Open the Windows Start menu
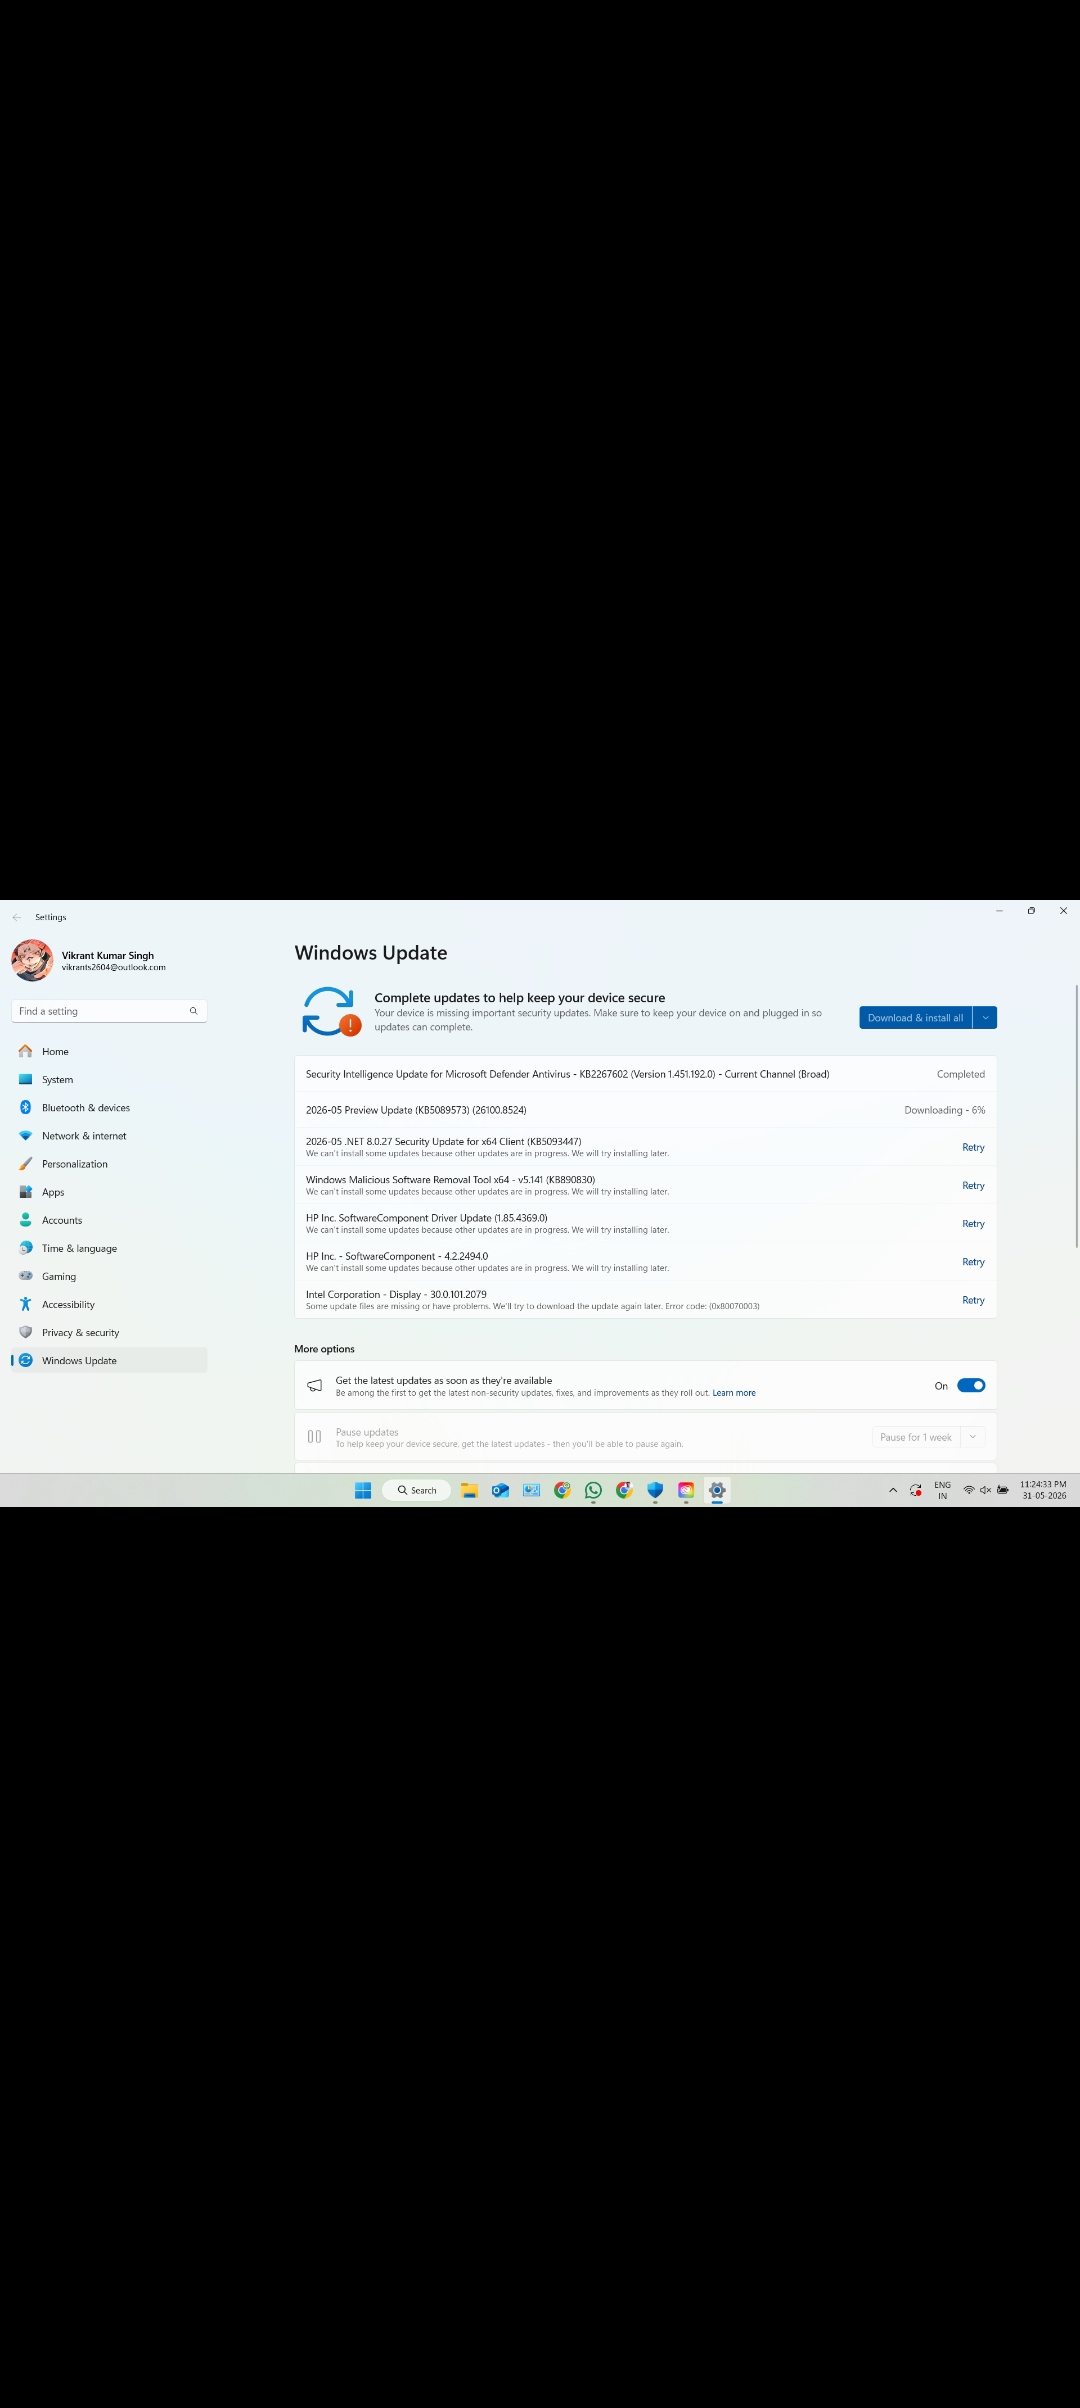This screenshot has height=2408, width=1080. point(363,1490)
